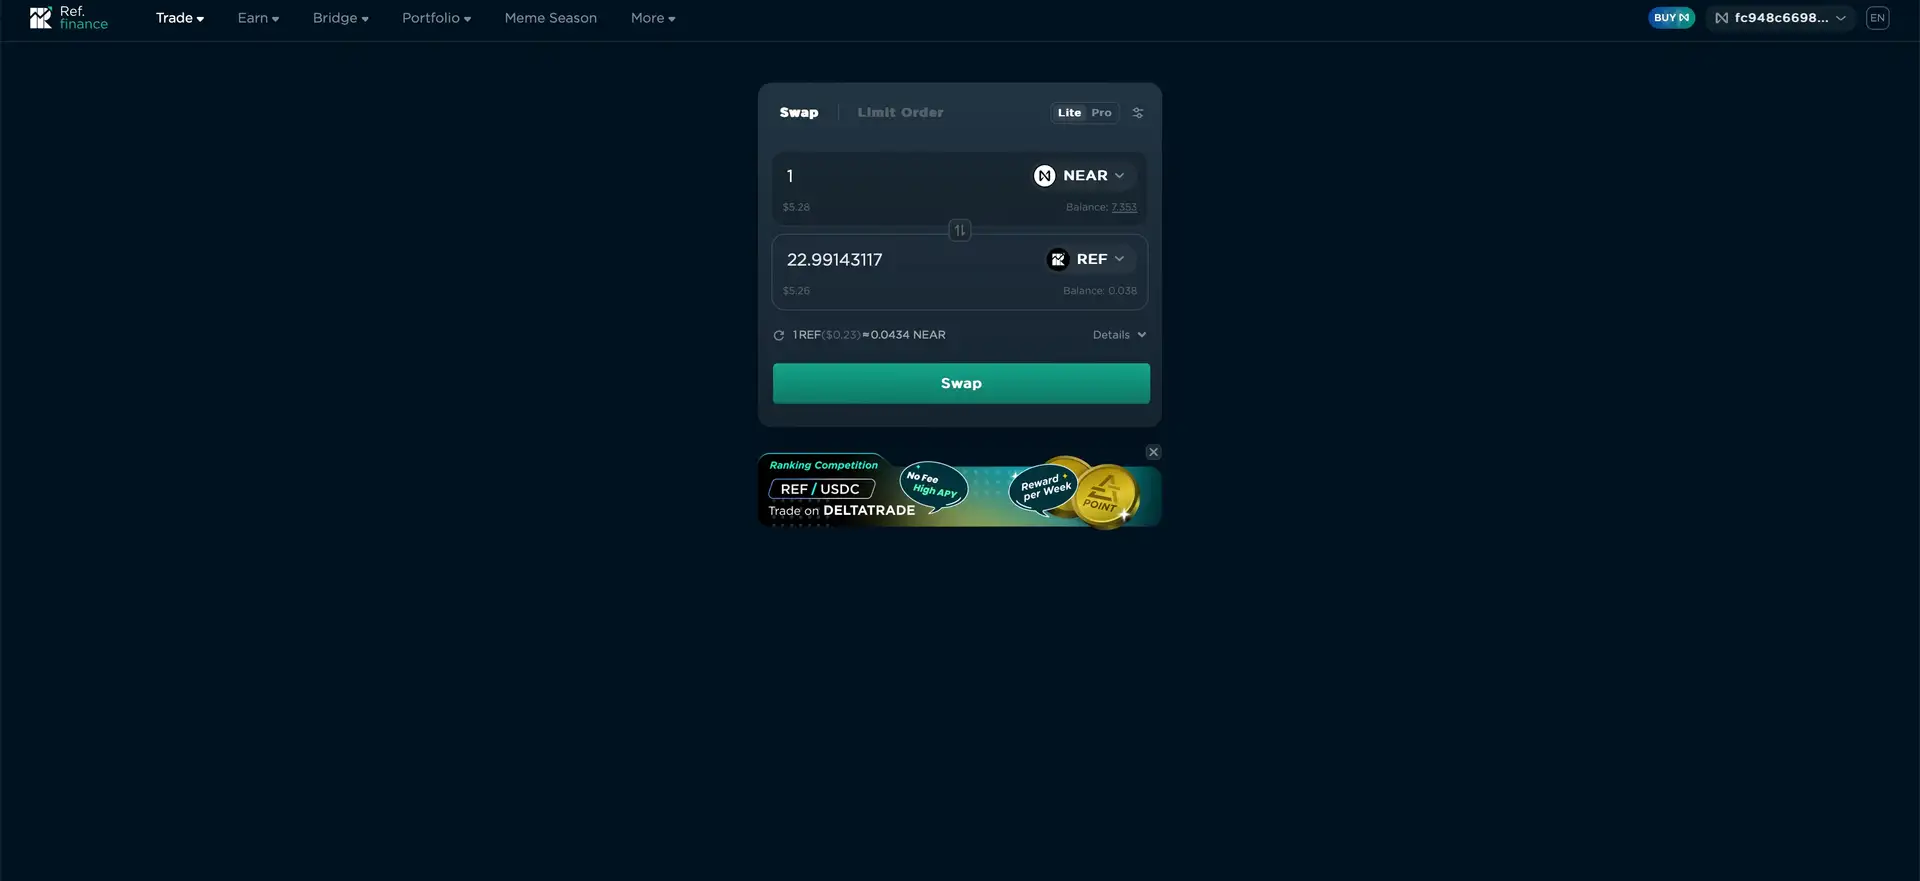Click the swap direction arrows icon
1920x881 pixels.
[x=959, y=231]
